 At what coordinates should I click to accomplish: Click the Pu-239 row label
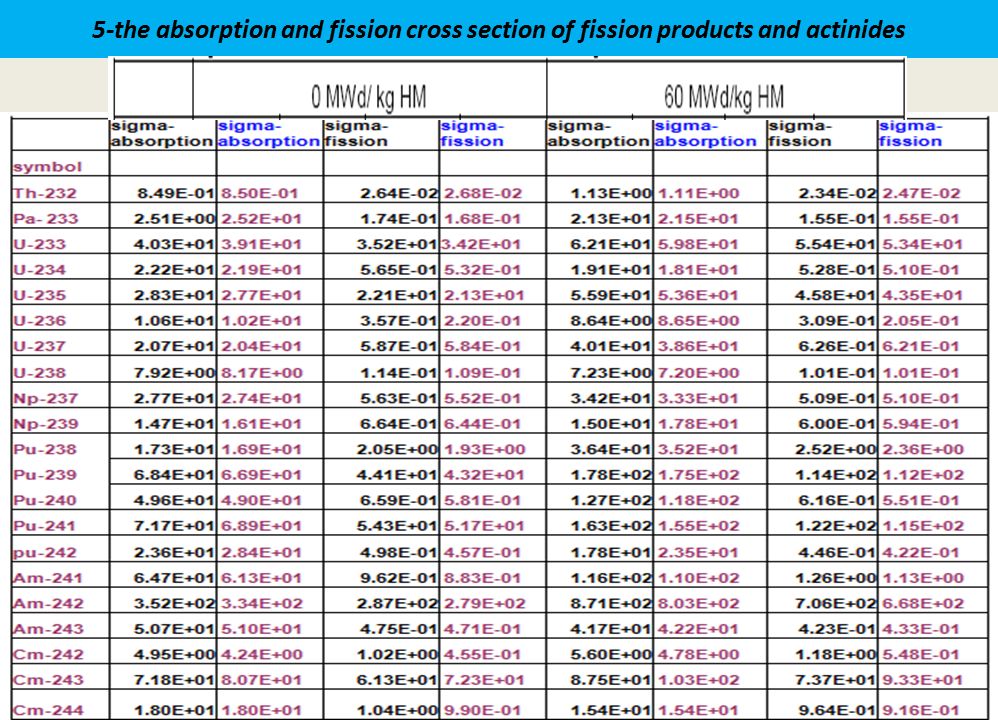click(x=45, y=475)
